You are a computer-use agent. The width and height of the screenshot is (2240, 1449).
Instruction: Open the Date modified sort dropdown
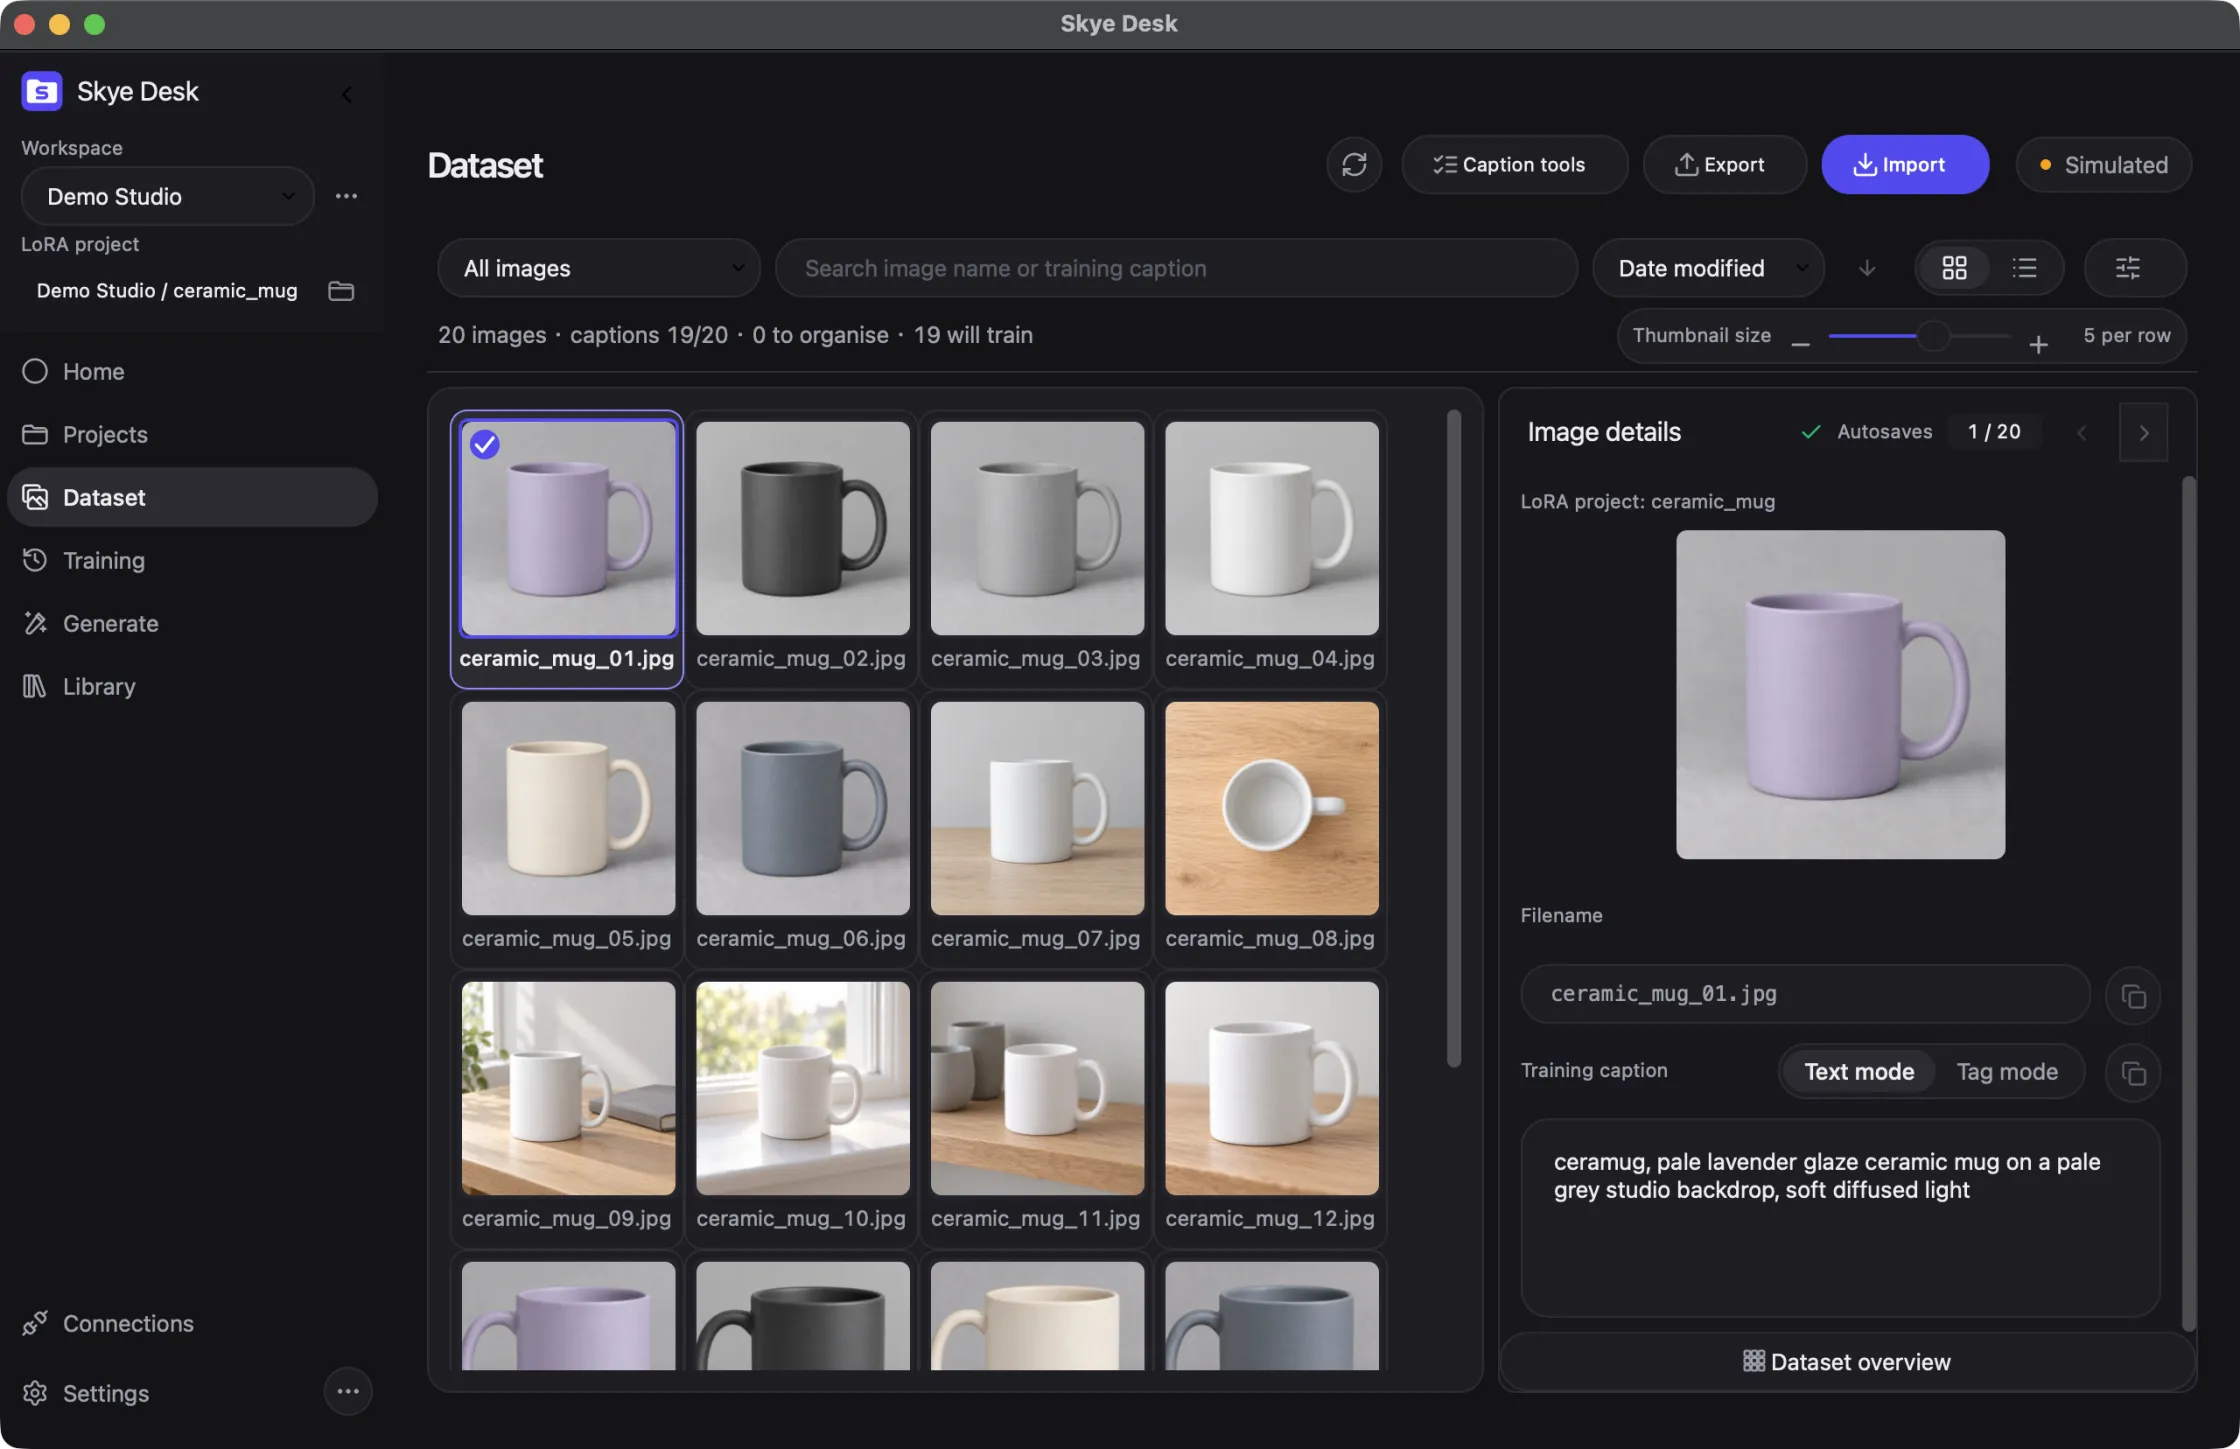[x=1709, y=268]
